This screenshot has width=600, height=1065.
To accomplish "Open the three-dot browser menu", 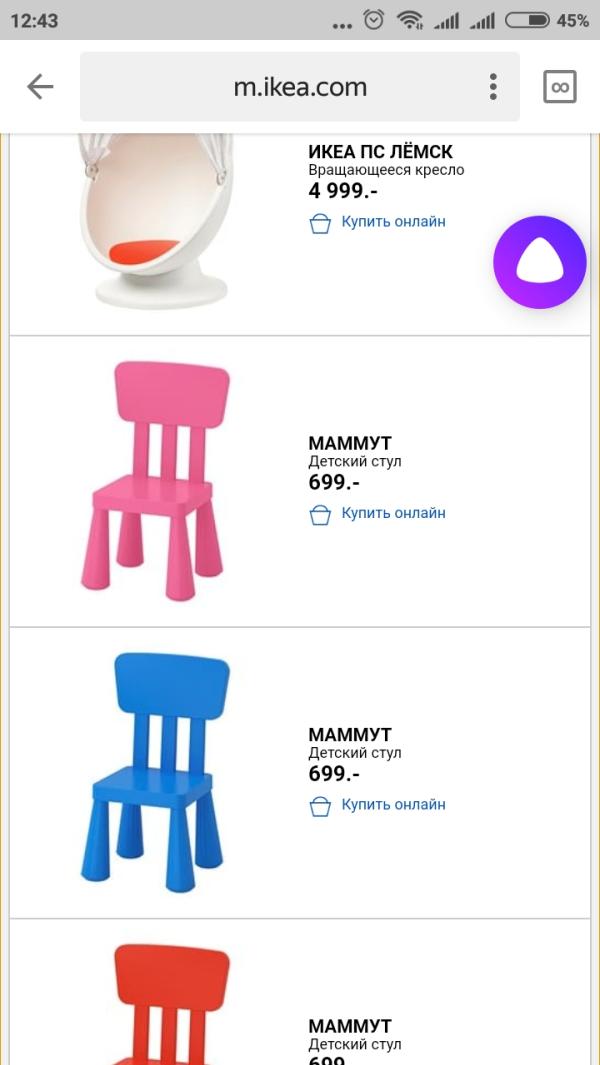I will coord(493,87).
